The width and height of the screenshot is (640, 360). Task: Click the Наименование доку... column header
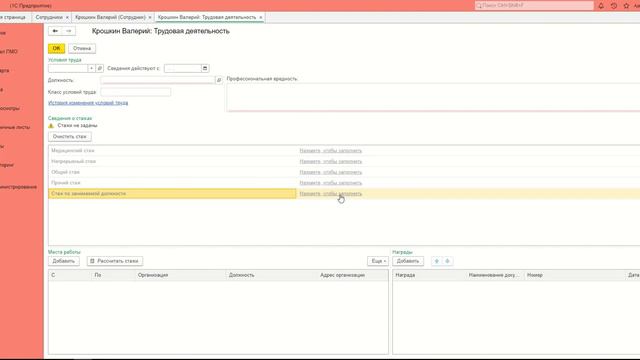click(495, 275)
